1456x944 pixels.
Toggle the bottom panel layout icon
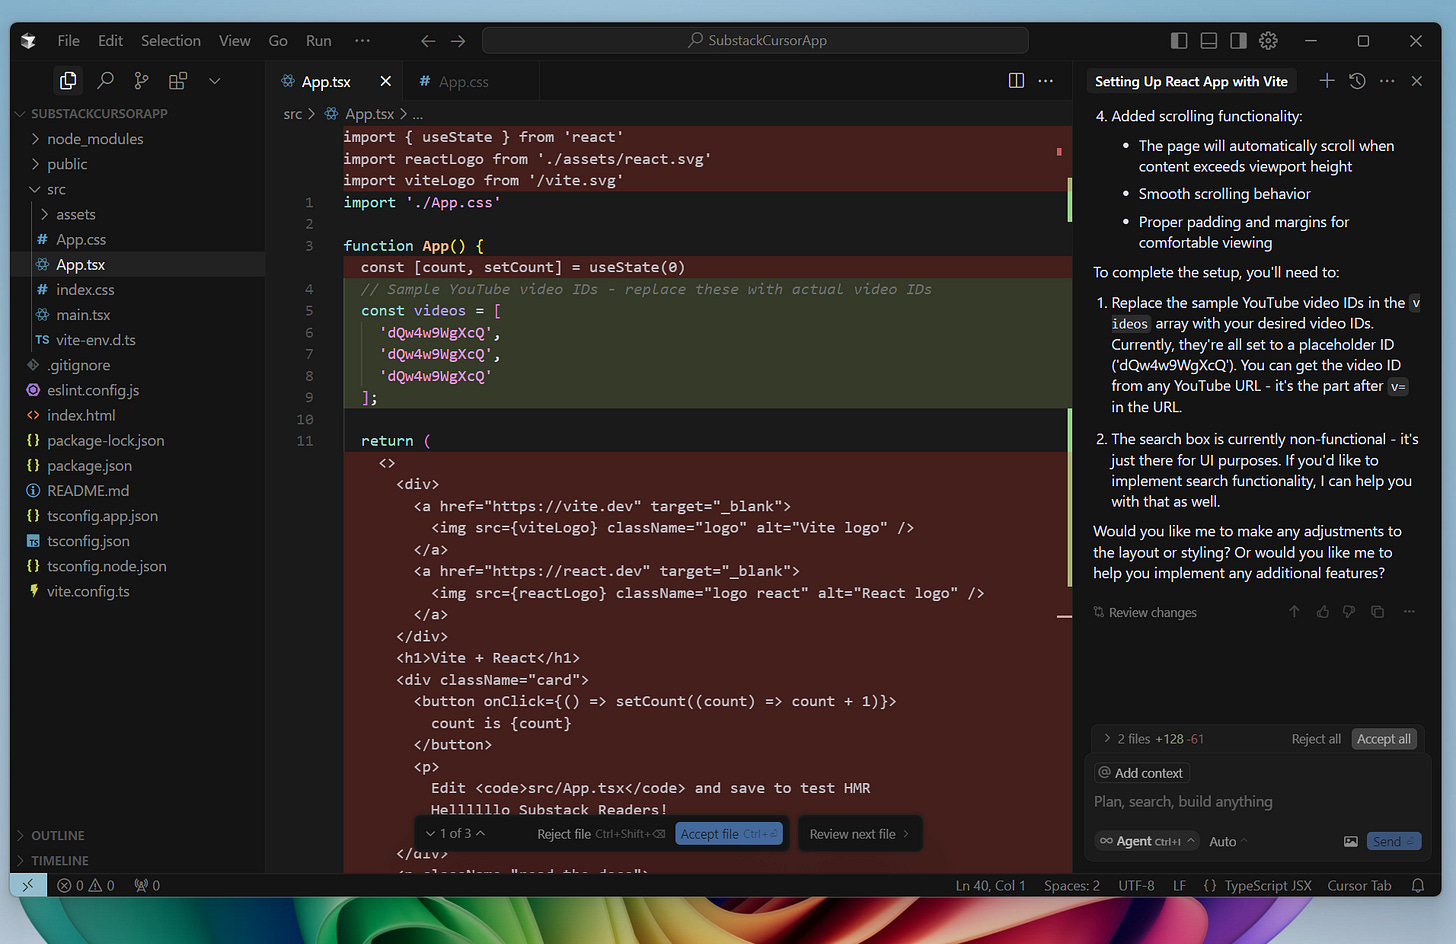pyautogui.click(x=1208, y=41)
